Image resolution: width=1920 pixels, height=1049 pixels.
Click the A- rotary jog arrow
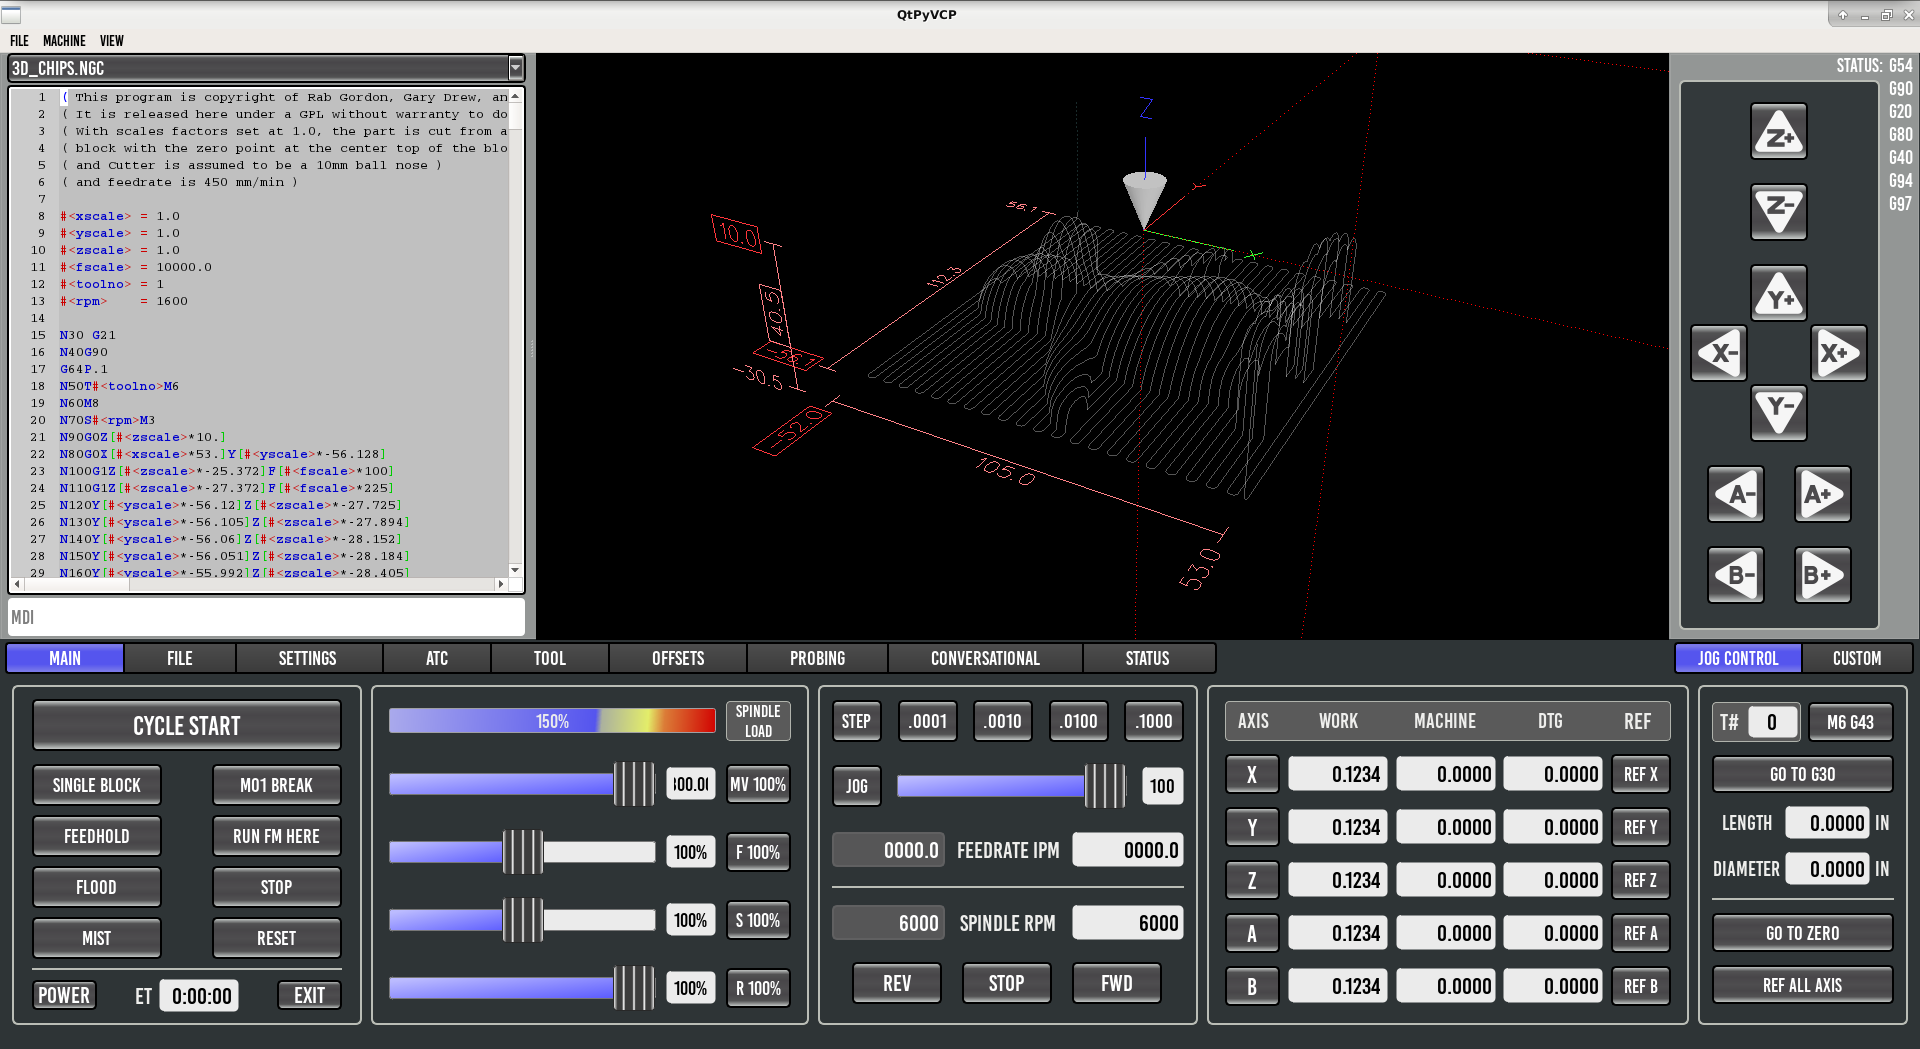(x=1736, y=494)
